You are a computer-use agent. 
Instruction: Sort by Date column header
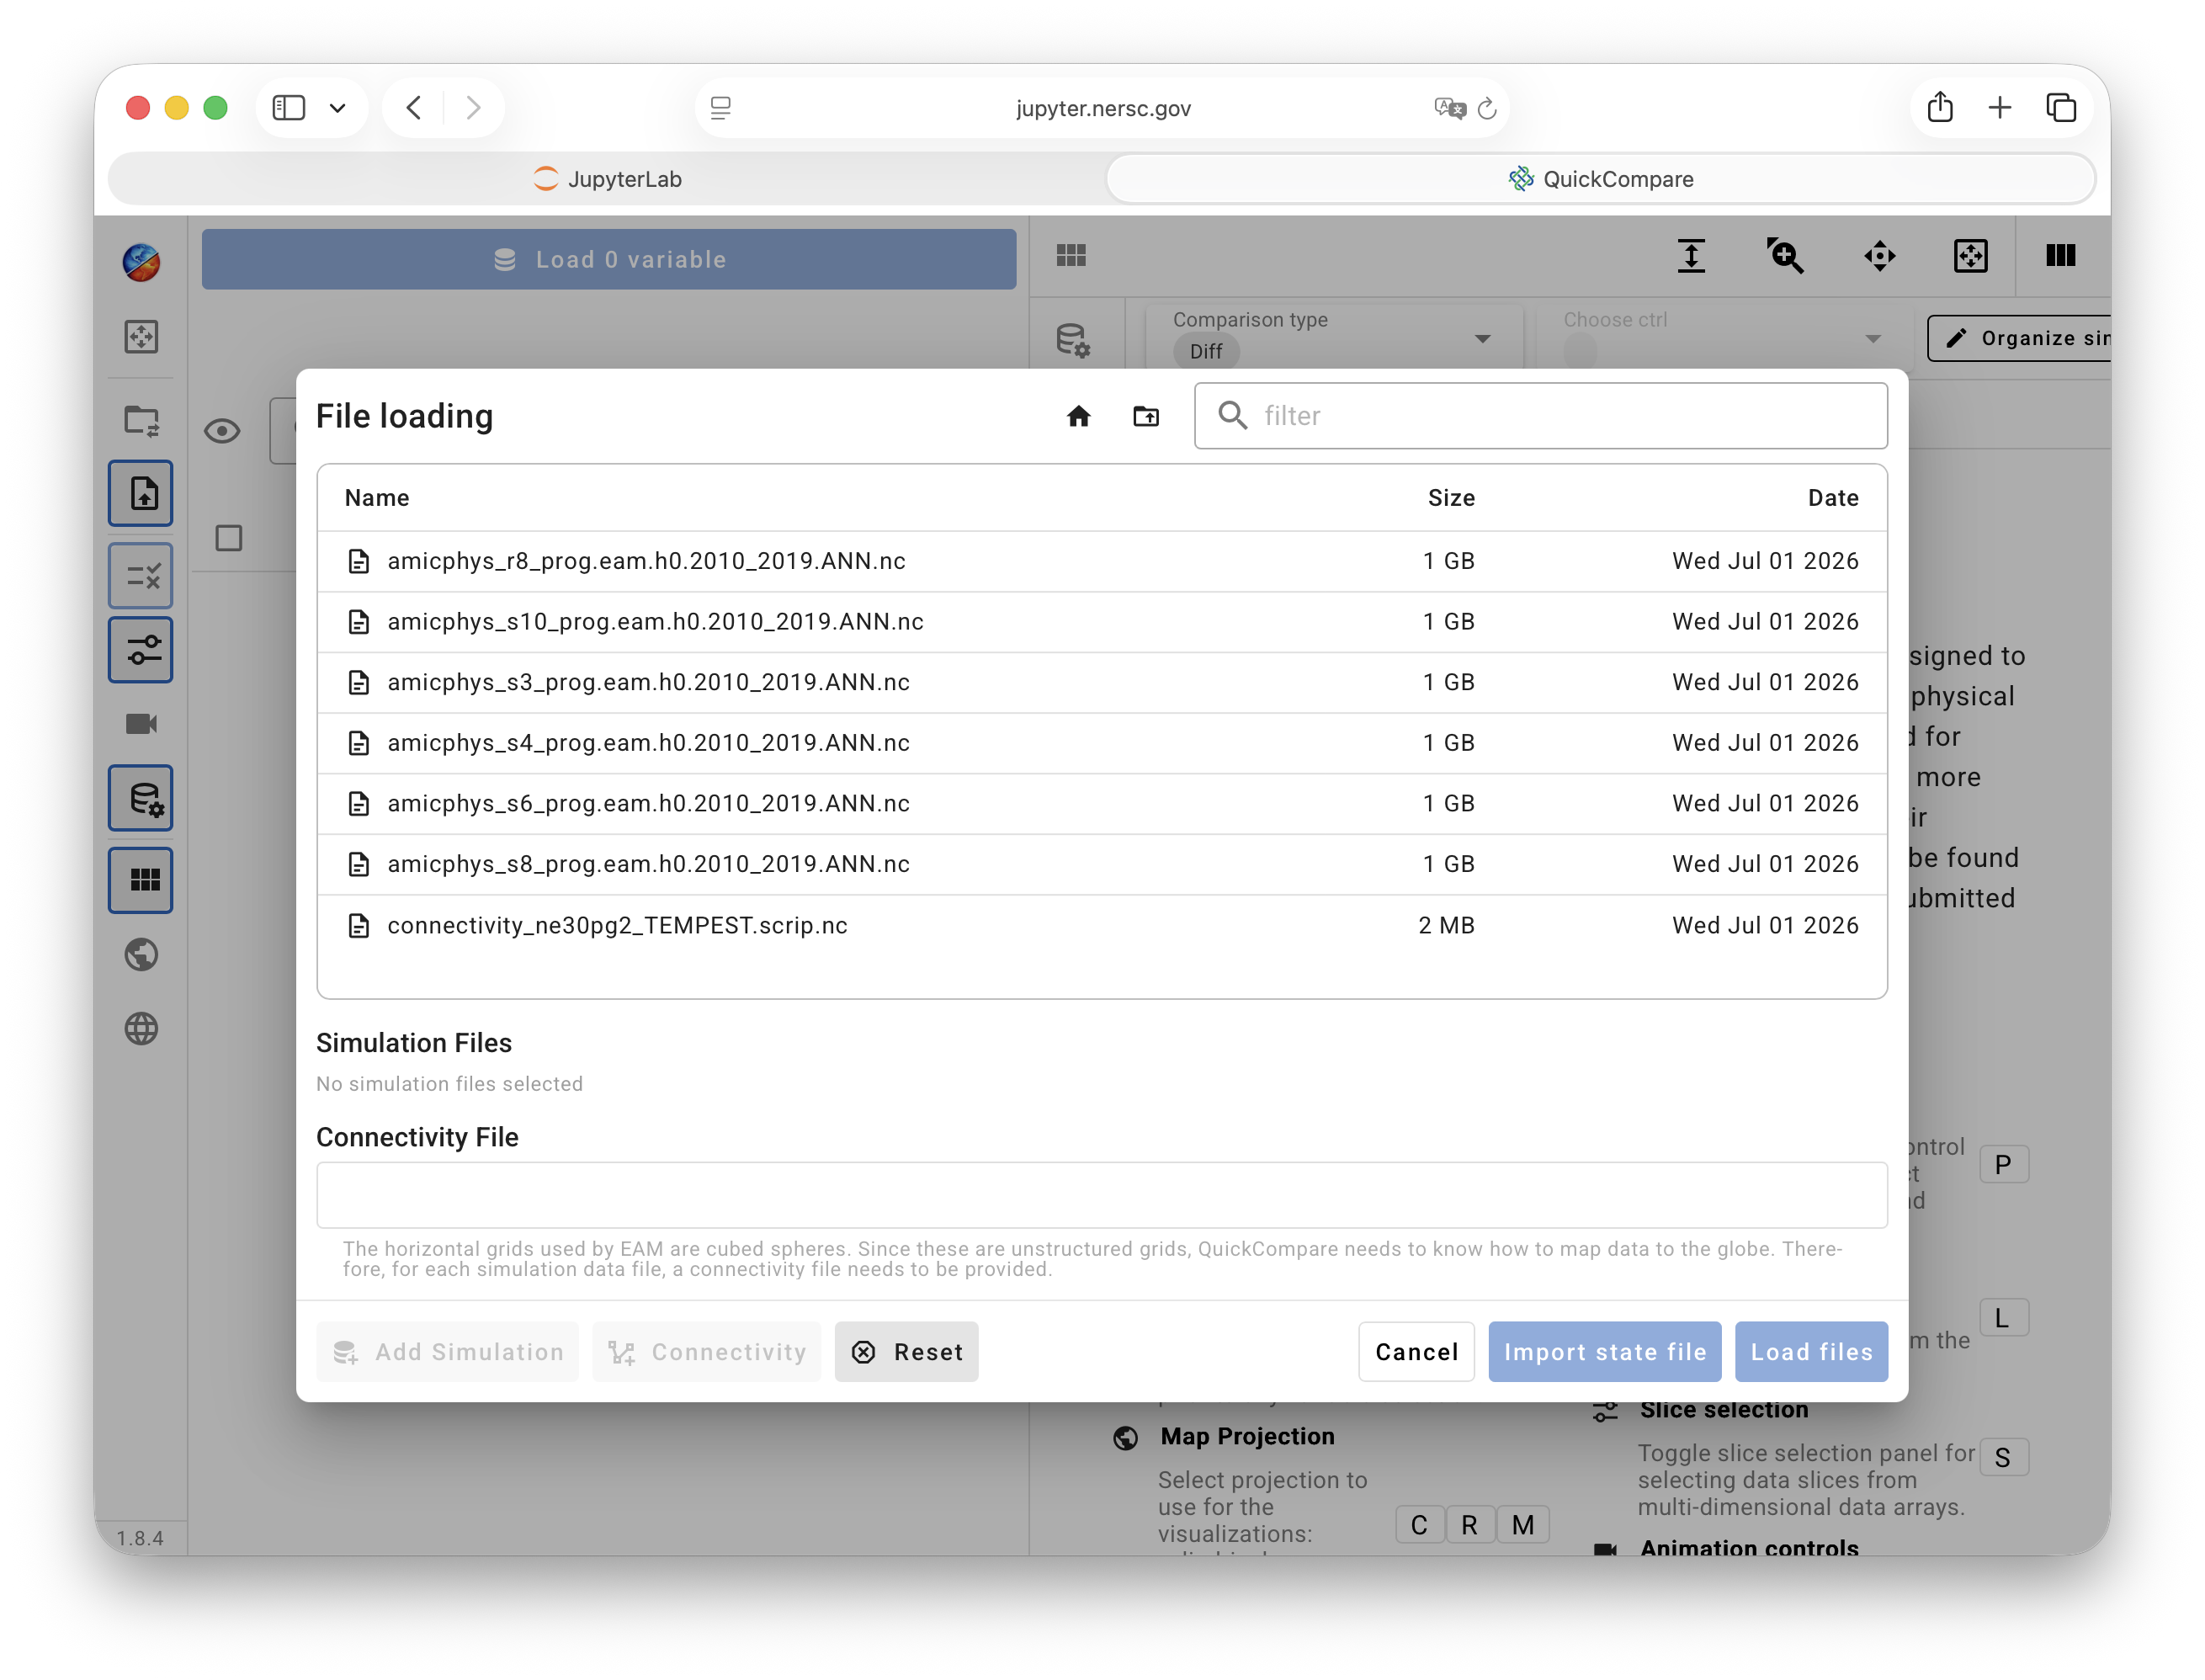click(x=1833, y=498)
